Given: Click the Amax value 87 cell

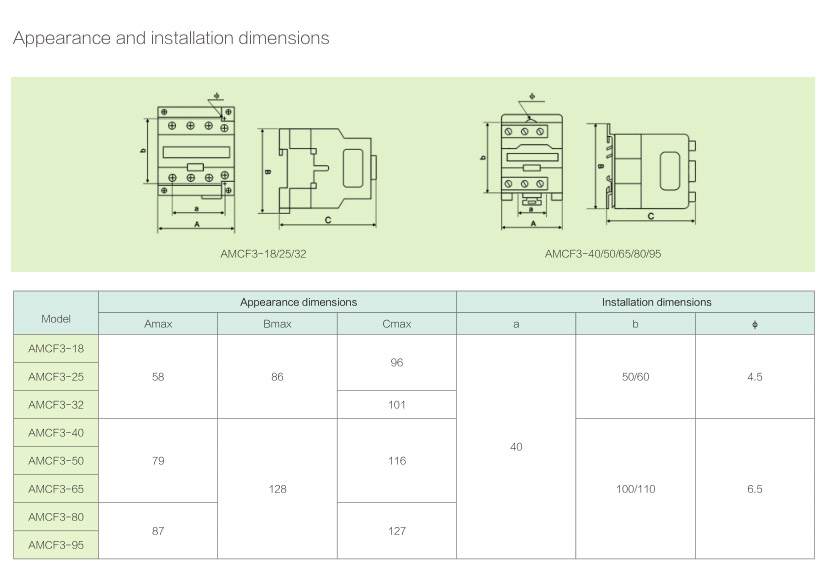Looking at the screenshot, I should [158, 531].
